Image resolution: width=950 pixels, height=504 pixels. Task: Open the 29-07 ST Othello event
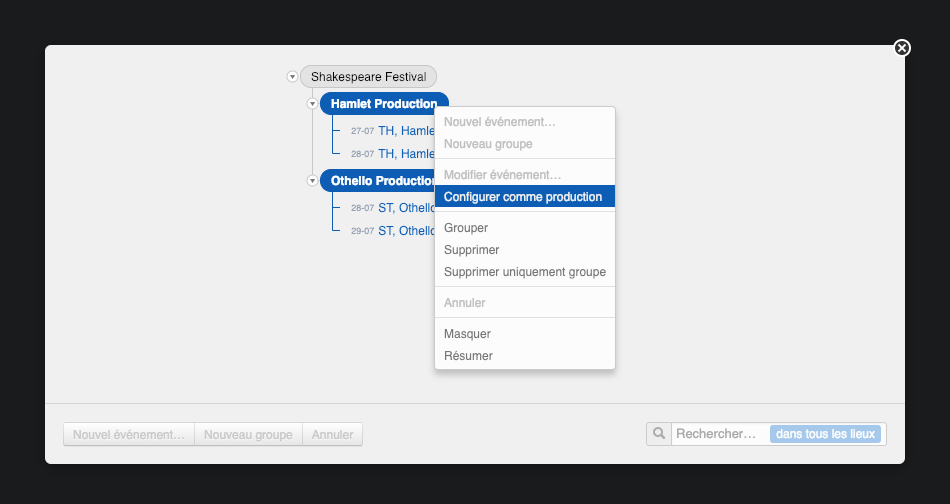pos(405,231)
